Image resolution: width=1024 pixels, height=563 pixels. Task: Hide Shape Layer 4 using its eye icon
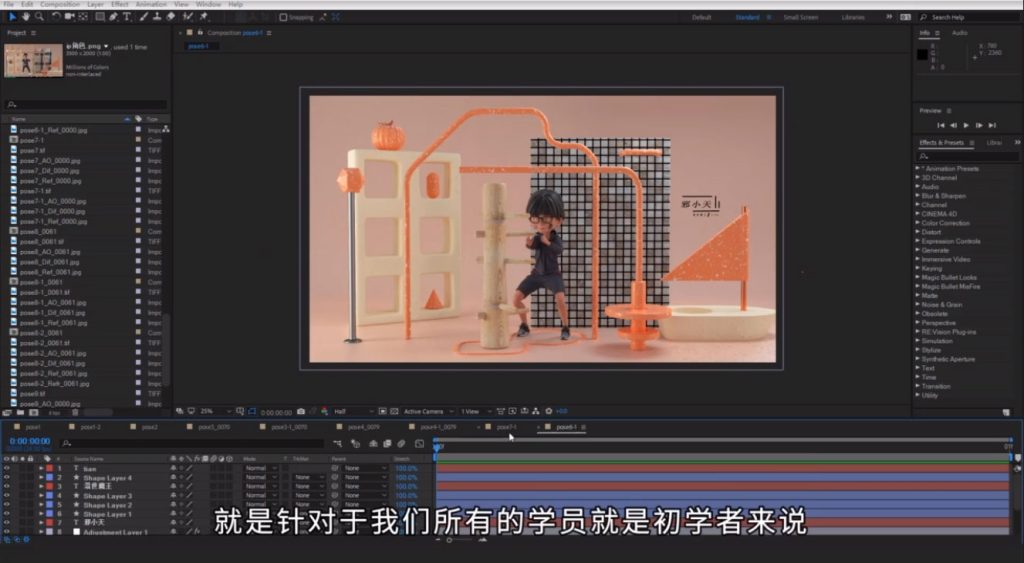point(6,478)
